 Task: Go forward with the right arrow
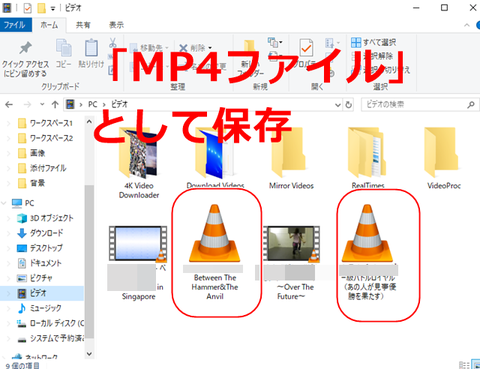(x=27, y=105)
